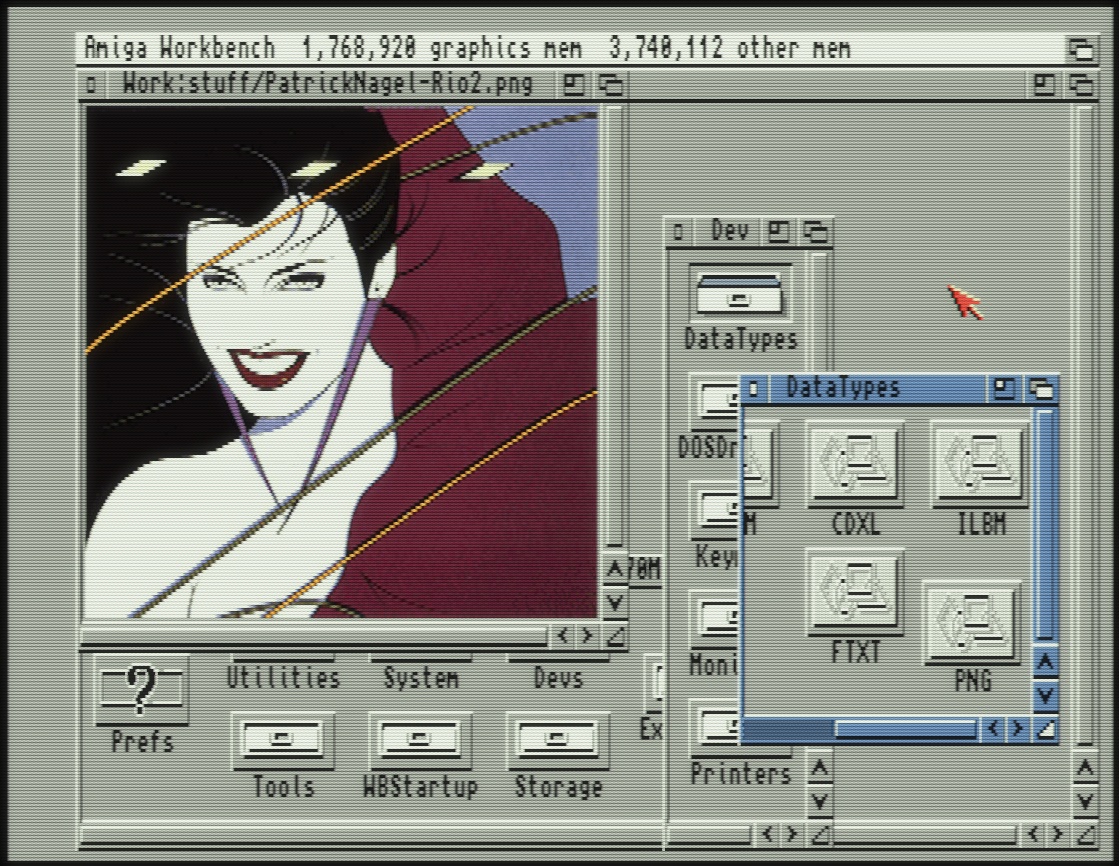Close the Dev window with its close gadget
Screen dimensions: 1119x866
(x=678, y=231)
